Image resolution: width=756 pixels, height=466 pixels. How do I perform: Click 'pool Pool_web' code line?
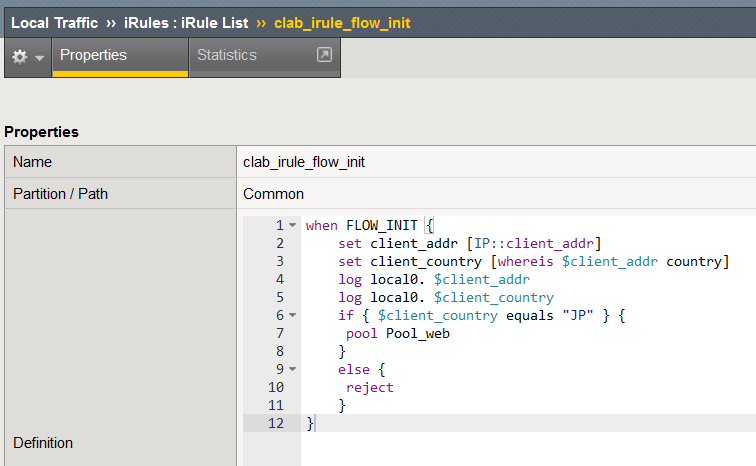click(x=398, y=333)
